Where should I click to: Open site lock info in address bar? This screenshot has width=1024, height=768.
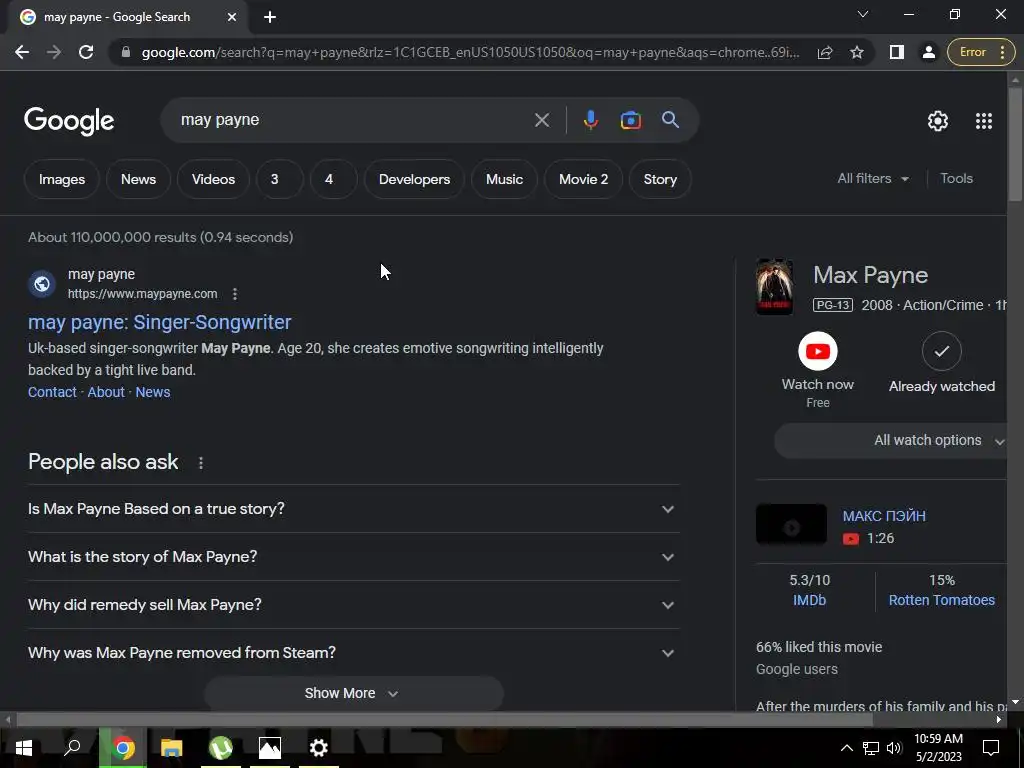(x=126, y=52)
